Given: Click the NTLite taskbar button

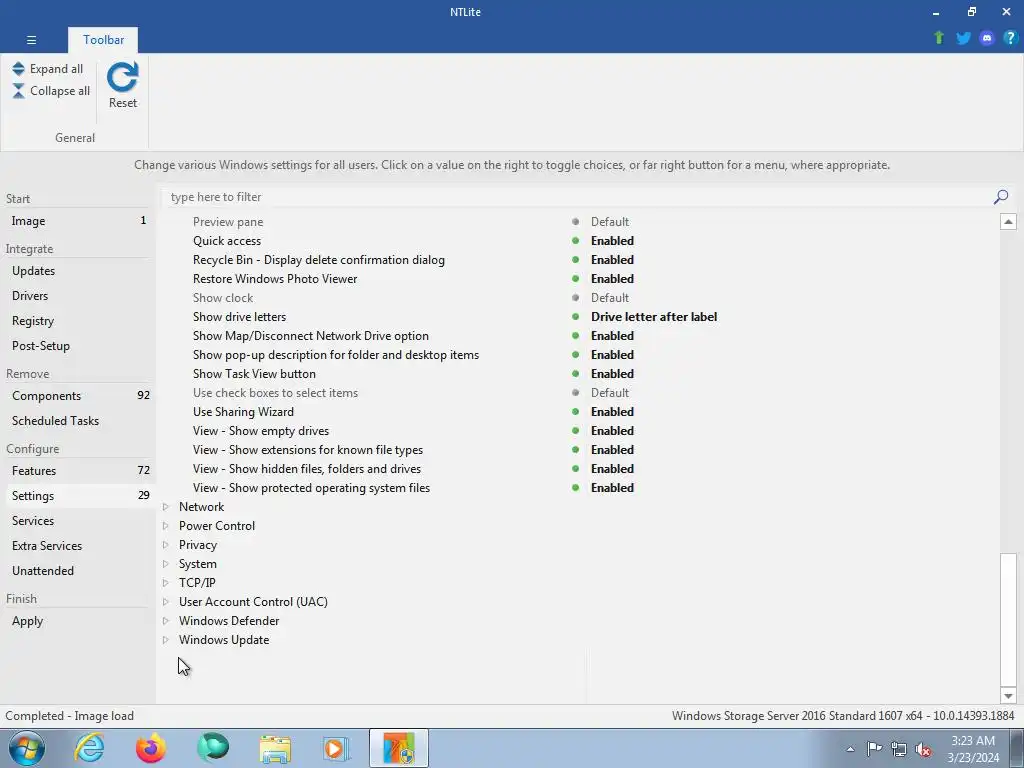Looking at the screenshot, I should 398,748.
